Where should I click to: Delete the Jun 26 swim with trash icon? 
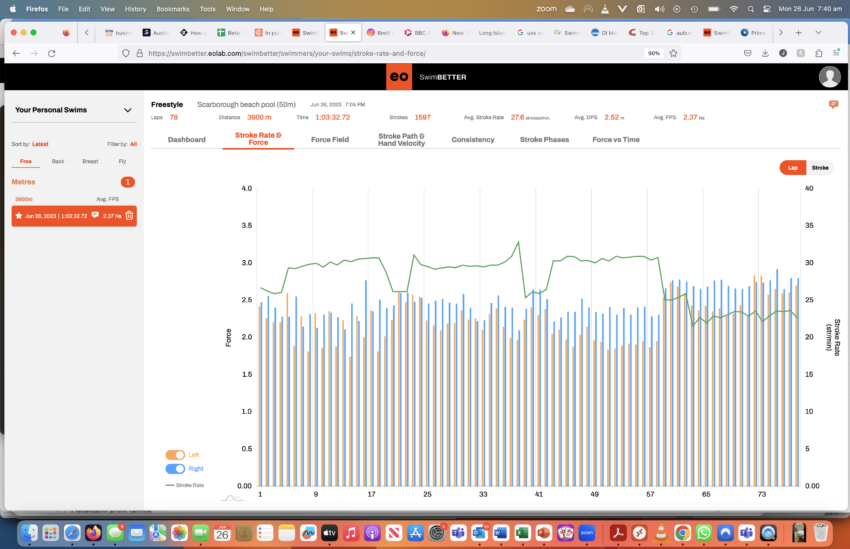pos(130,215)
